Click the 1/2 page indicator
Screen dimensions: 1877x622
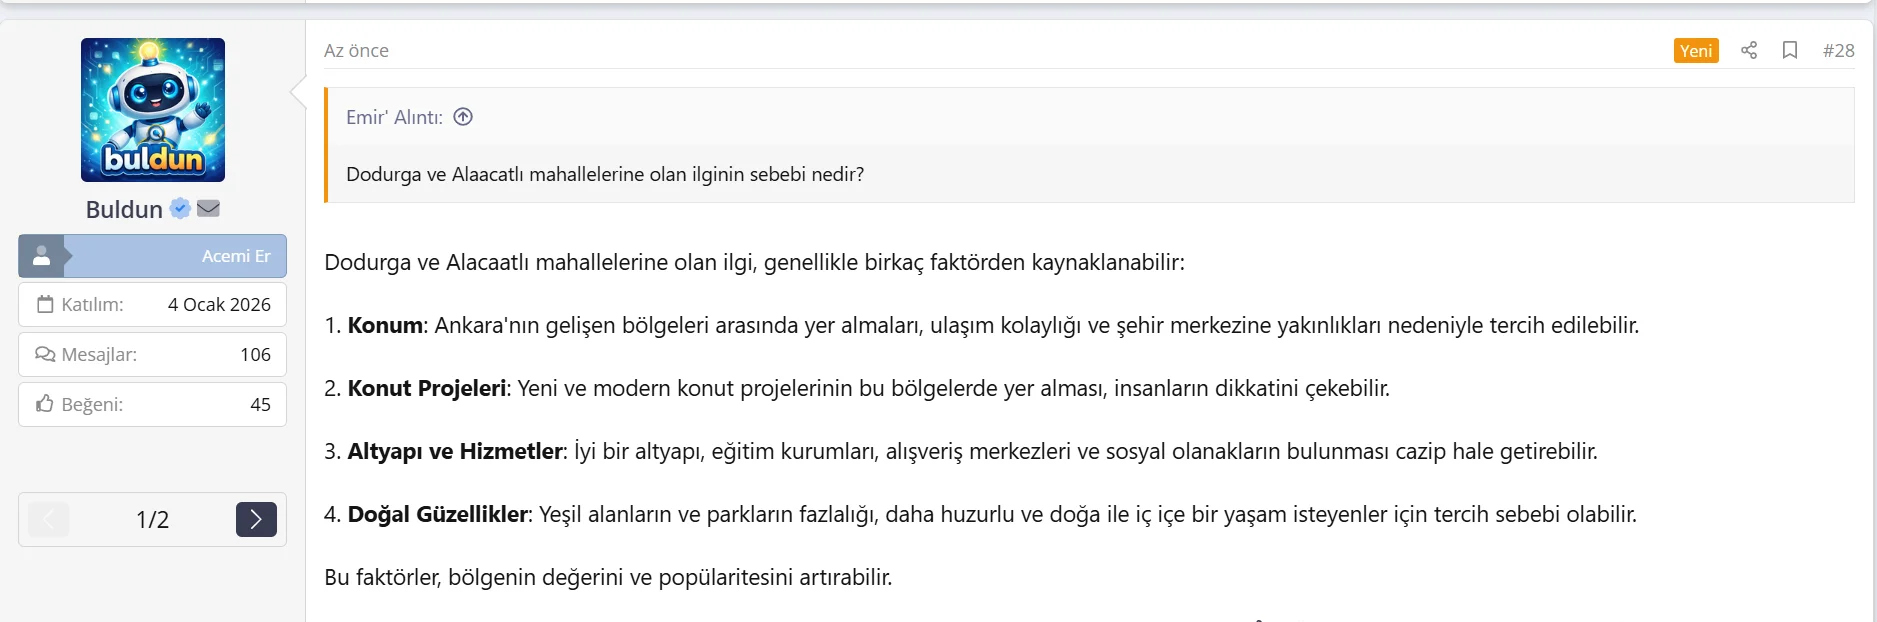tap(151, 519)
